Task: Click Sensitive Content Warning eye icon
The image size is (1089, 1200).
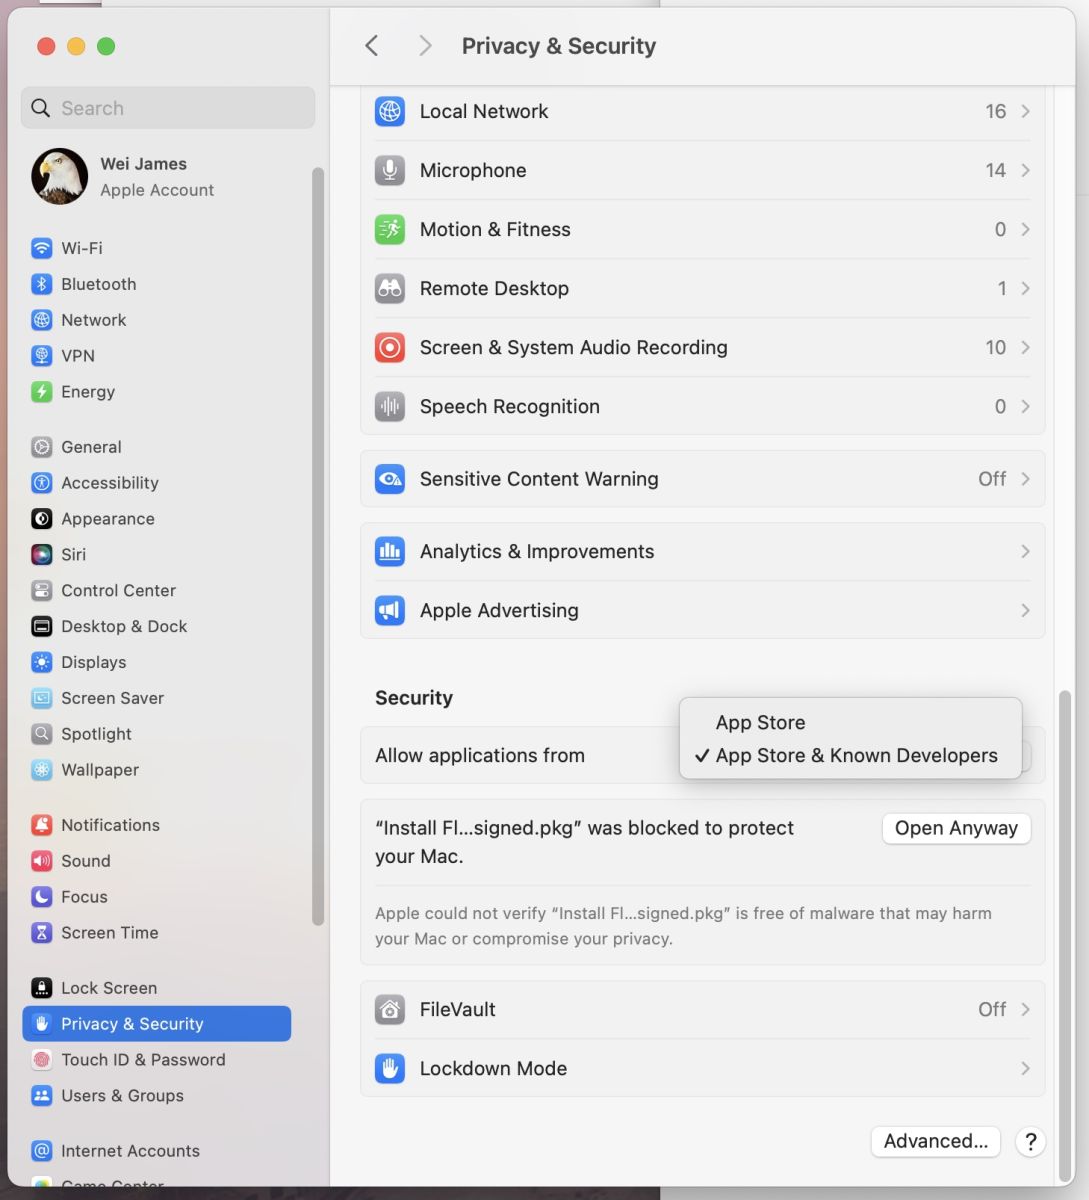Action: tap(390, 479)
